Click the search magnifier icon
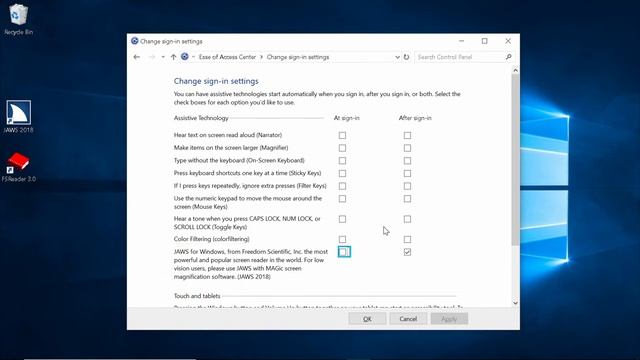 [509, 57]
